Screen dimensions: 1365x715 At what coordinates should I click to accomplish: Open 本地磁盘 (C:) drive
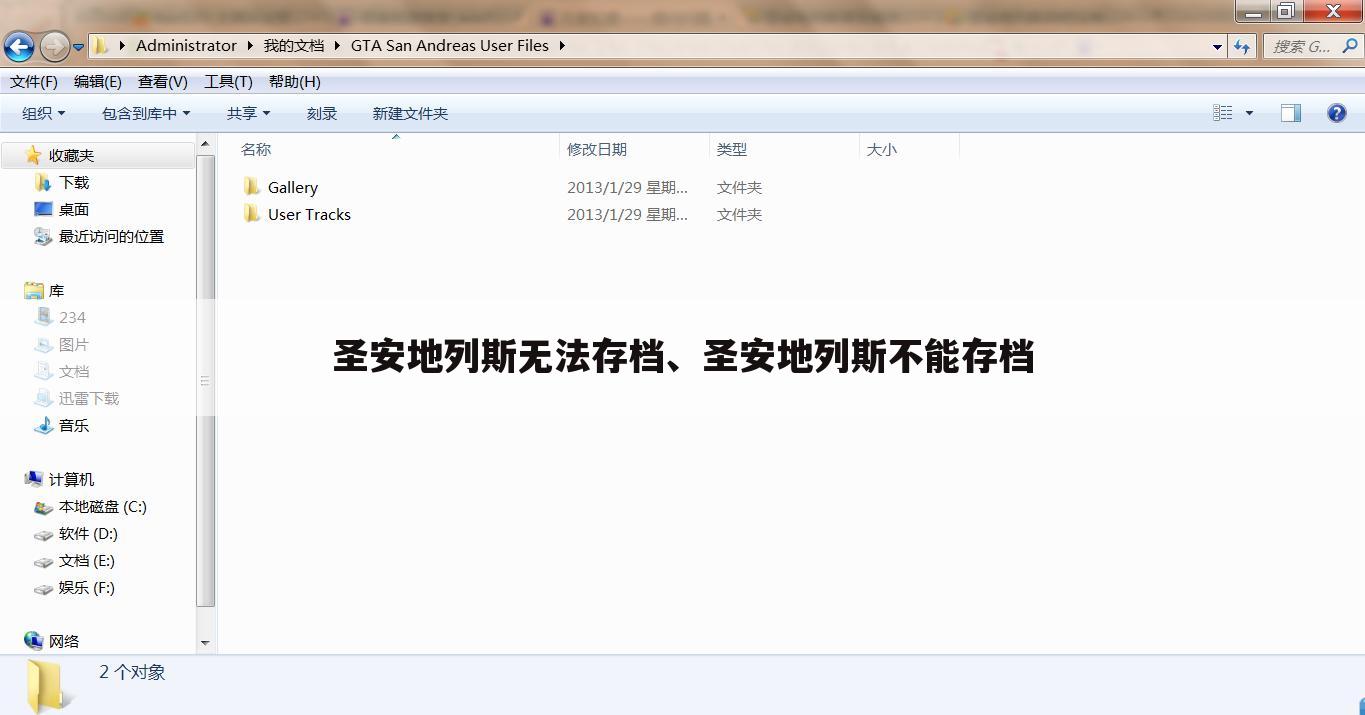[102, 506]
